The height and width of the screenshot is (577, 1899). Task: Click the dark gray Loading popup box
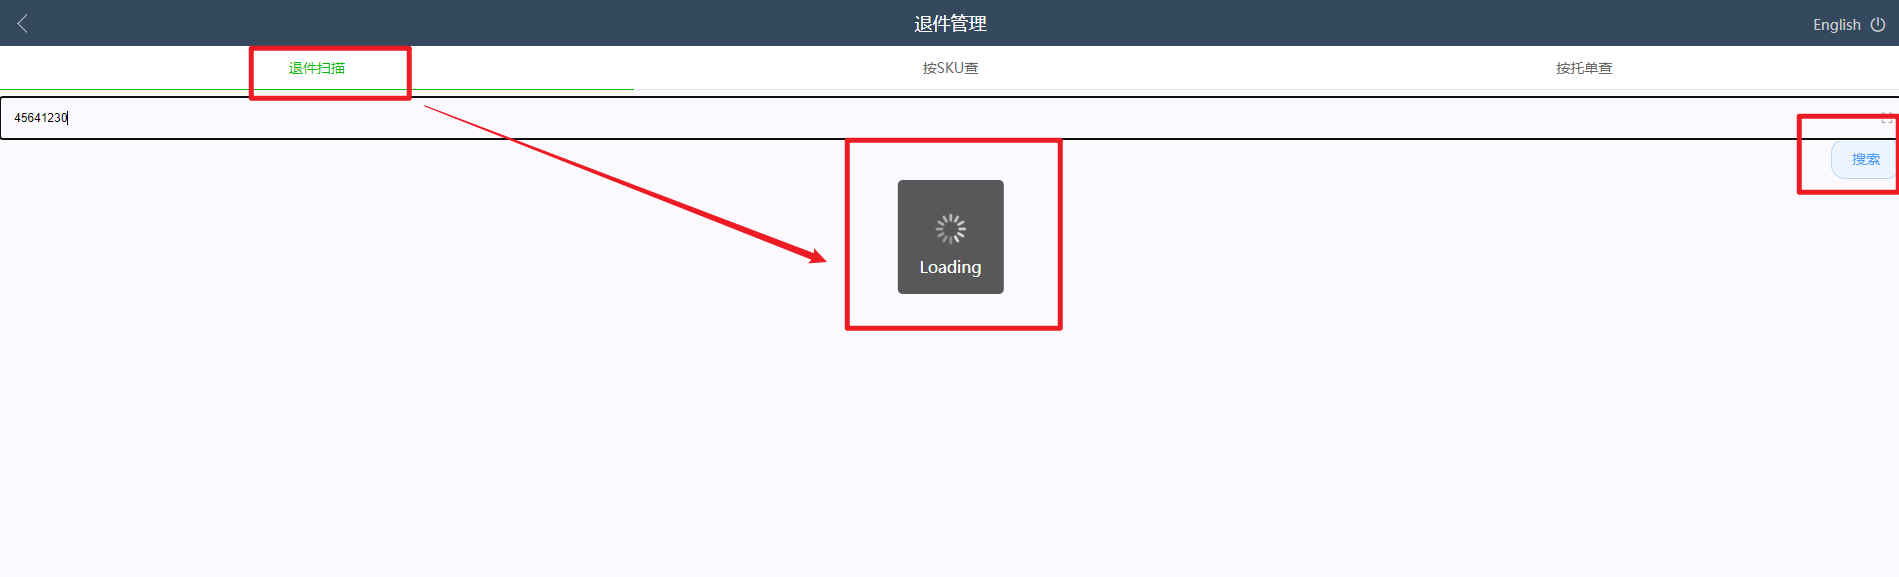[x=950, y=237]
